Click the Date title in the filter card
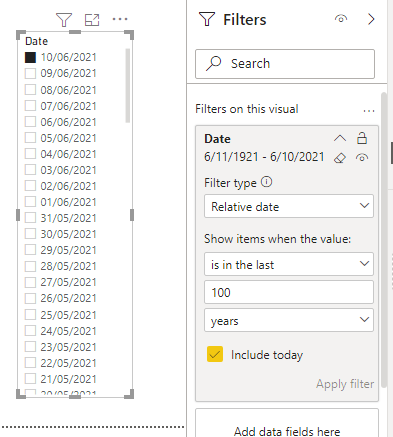This screenshot has height=437, width=393. [x=217, y=139]
